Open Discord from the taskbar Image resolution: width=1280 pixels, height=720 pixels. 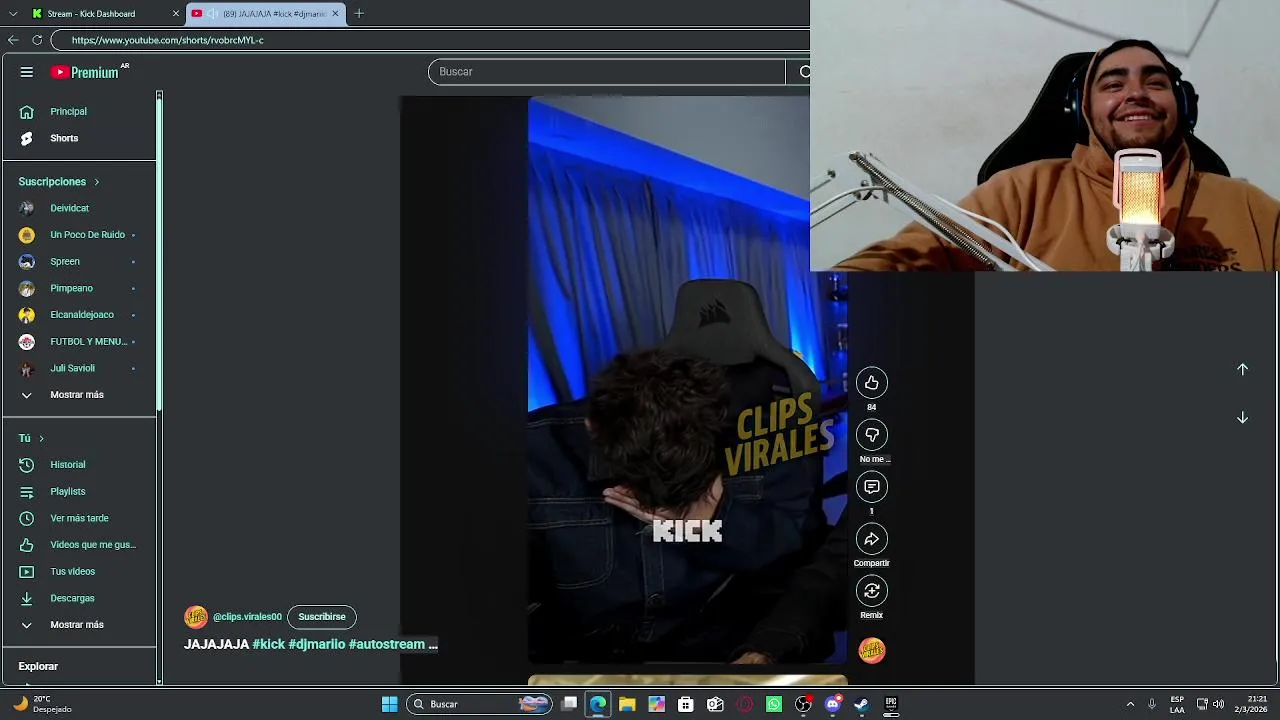(833, 704)
